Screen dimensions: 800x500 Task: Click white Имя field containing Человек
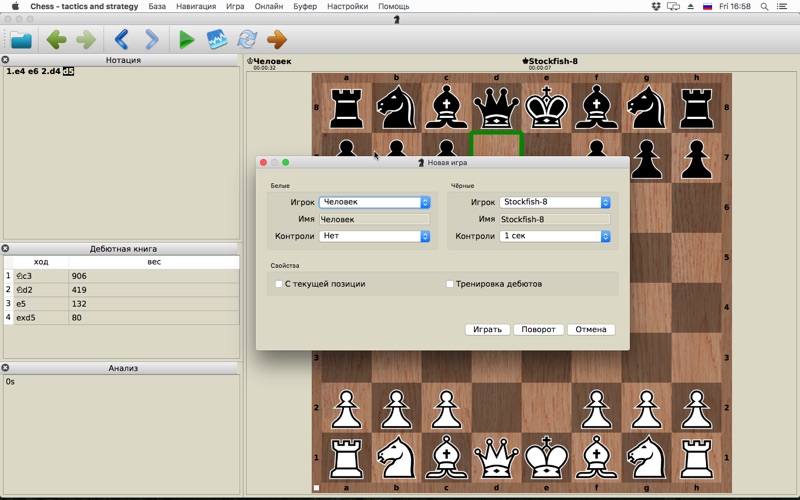(374, 219)
